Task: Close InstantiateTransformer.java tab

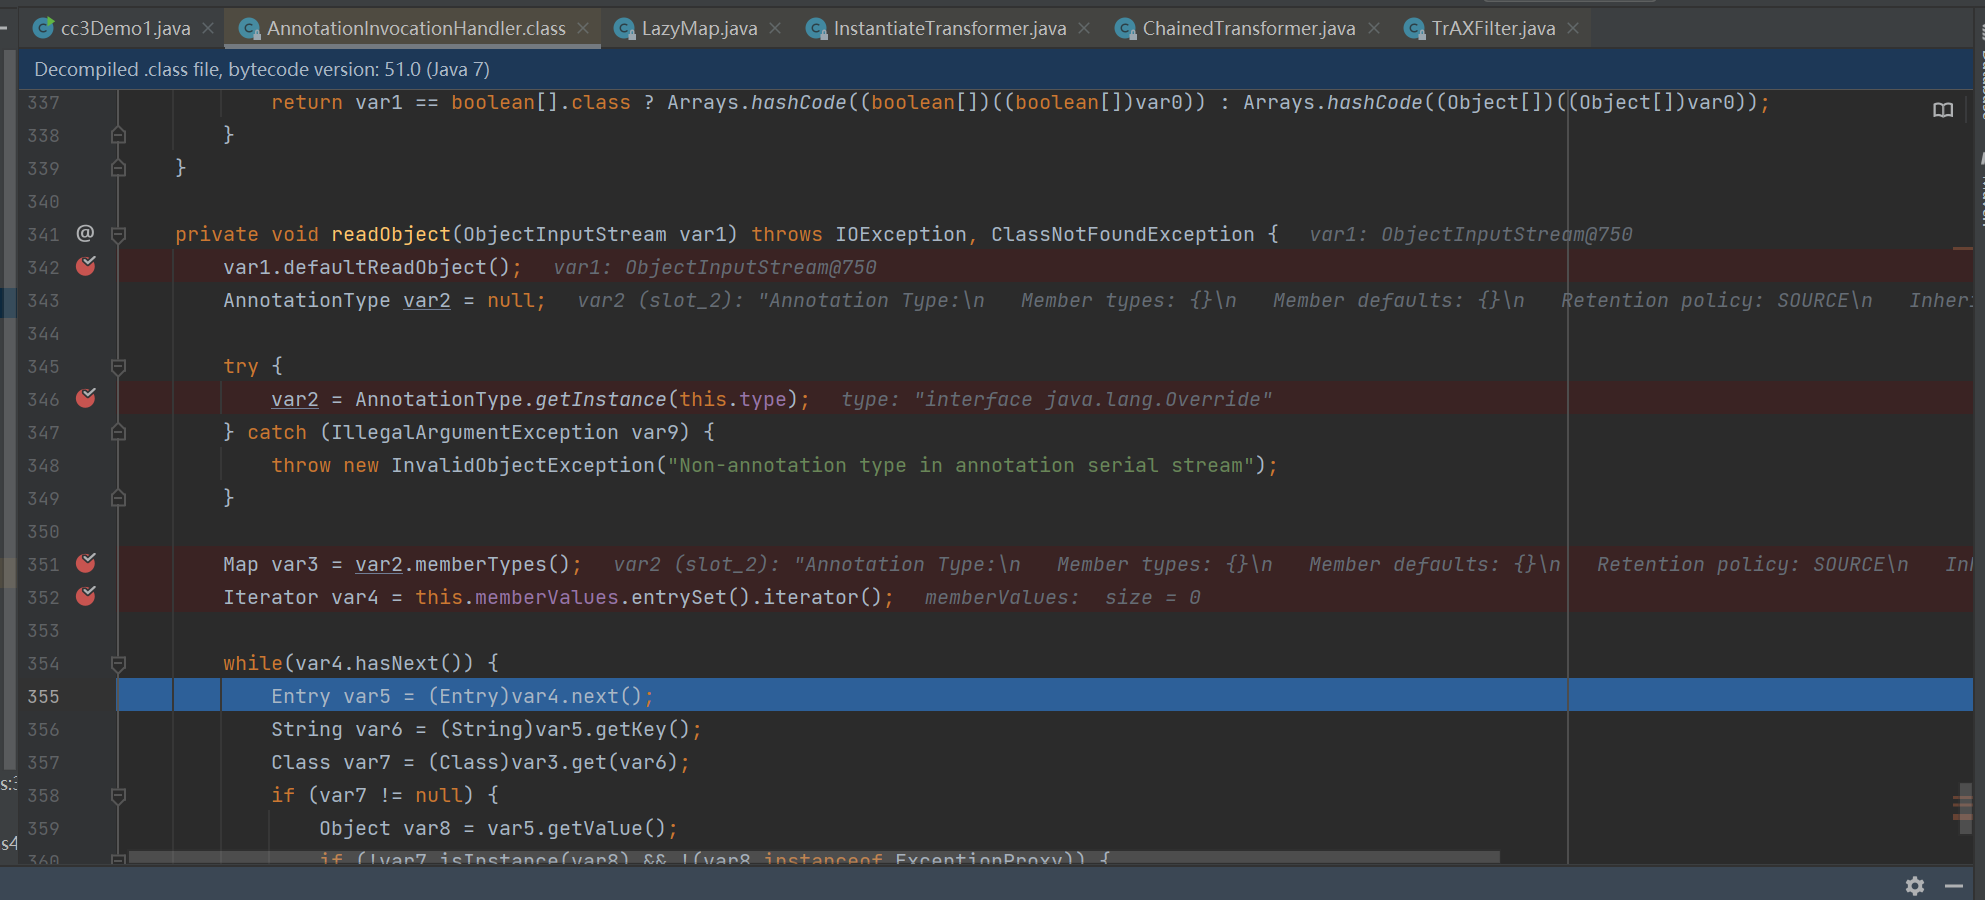Action: click(x=1084, y=28)
